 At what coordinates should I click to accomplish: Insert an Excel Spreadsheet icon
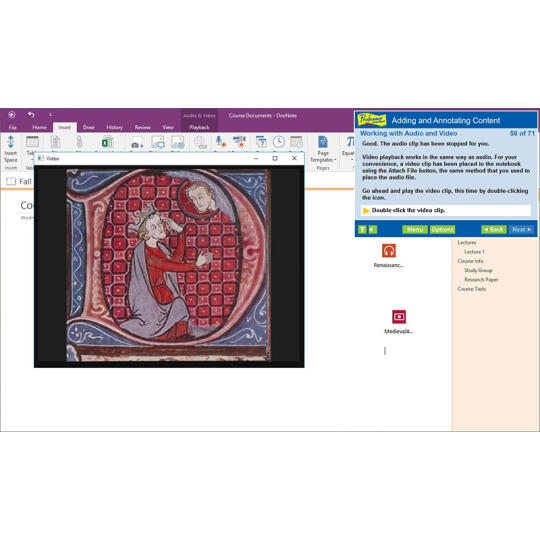coord(107,142)
